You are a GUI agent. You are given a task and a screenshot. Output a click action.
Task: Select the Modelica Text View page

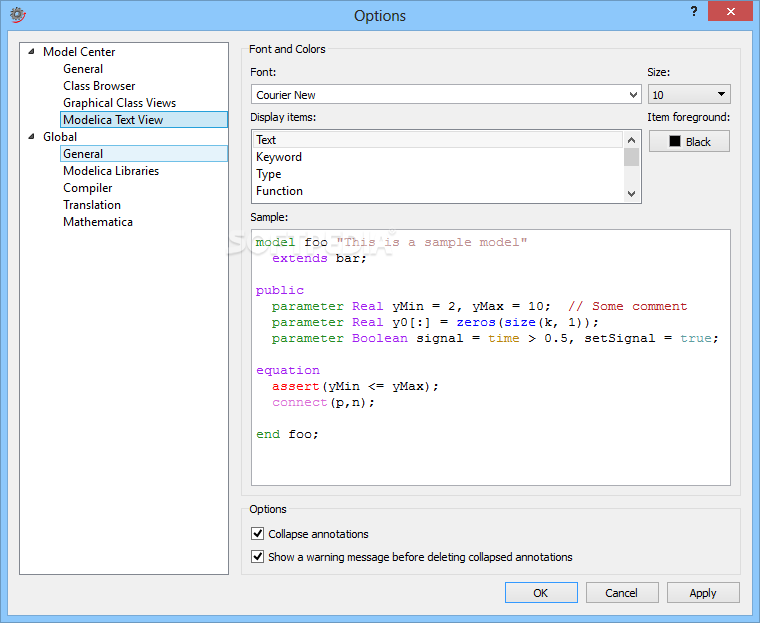point(144,120)
